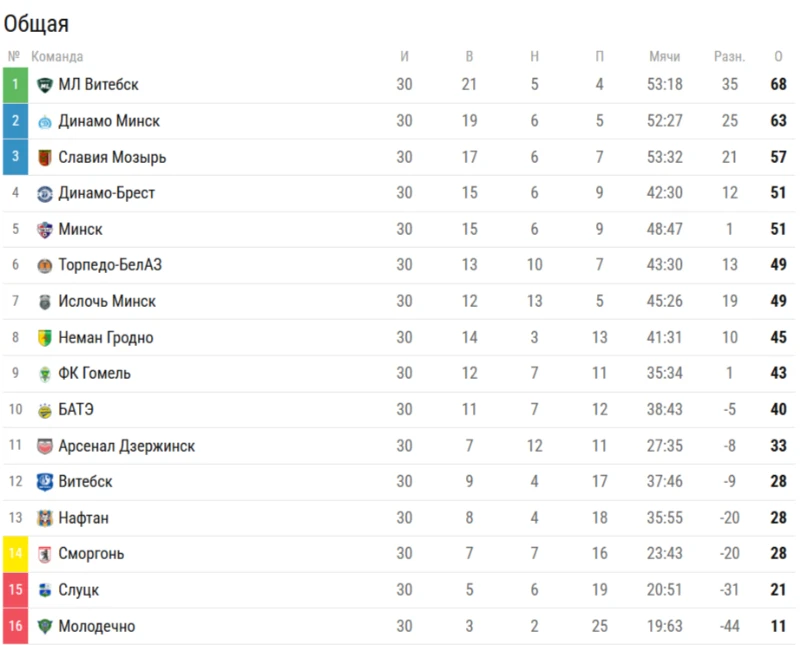Open the ФК Гомель team link

coord(94,374)
